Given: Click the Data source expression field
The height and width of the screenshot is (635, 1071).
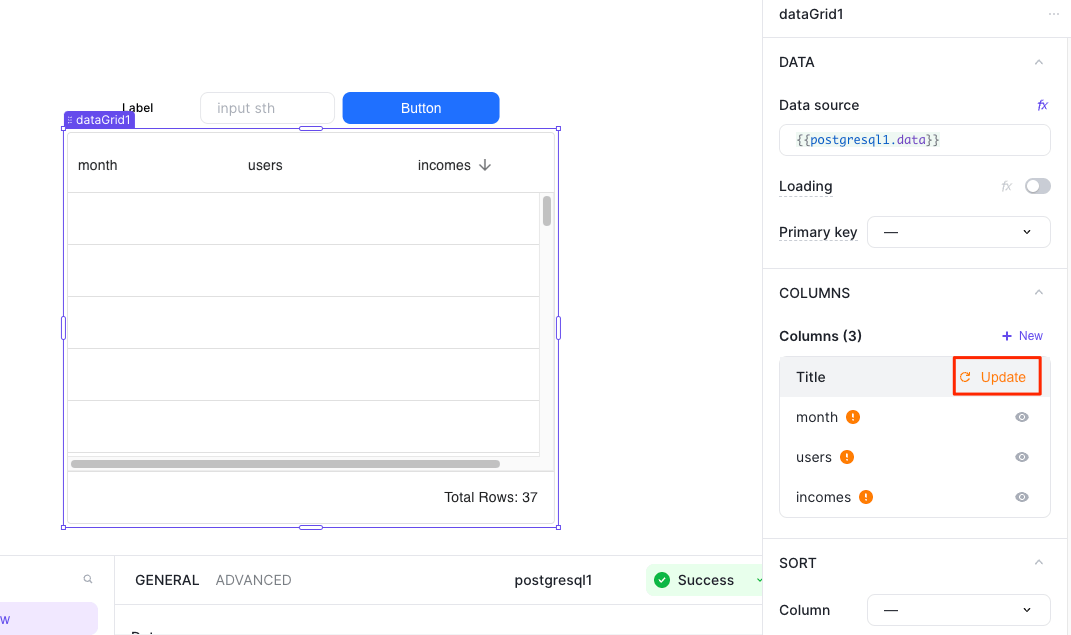Looking at the screenshot, I should point(915,140).
